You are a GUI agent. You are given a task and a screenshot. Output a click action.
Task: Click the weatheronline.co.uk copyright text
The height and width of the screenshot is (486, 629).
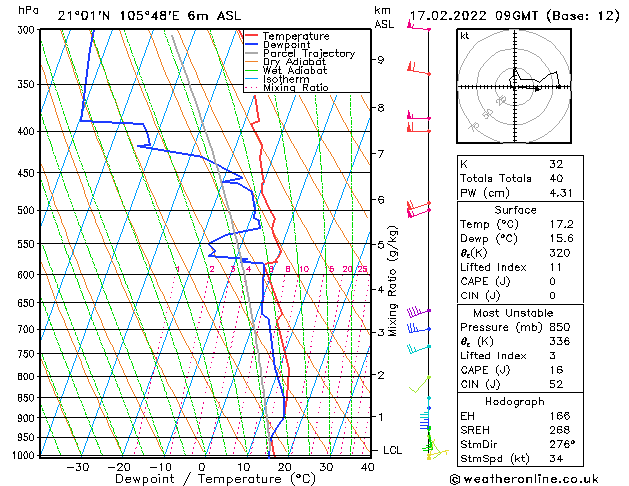pos(524,479)
